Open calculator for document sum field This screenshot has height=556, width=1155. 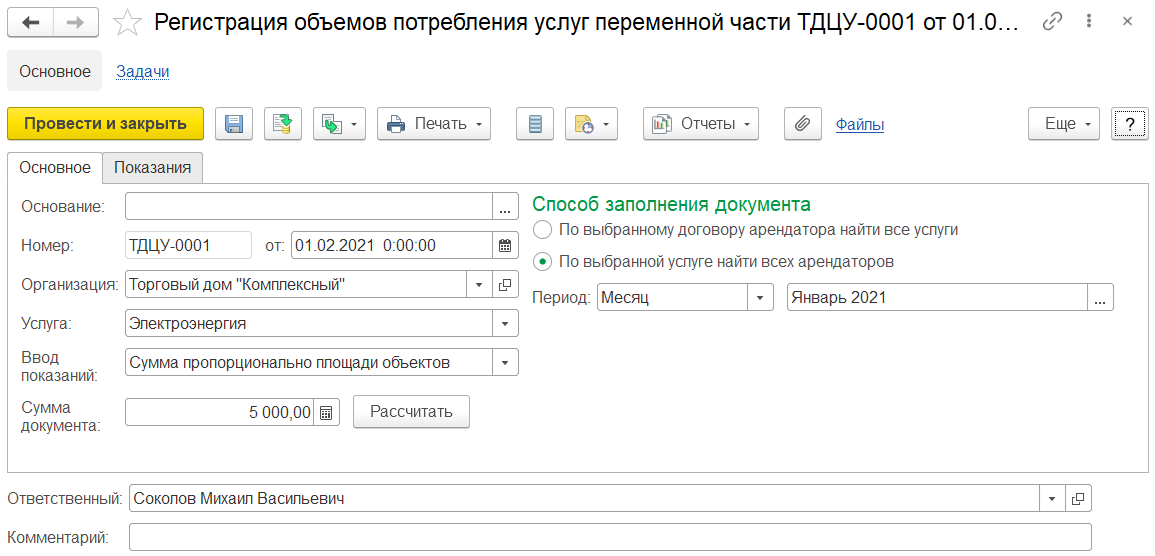coord(327,412)
